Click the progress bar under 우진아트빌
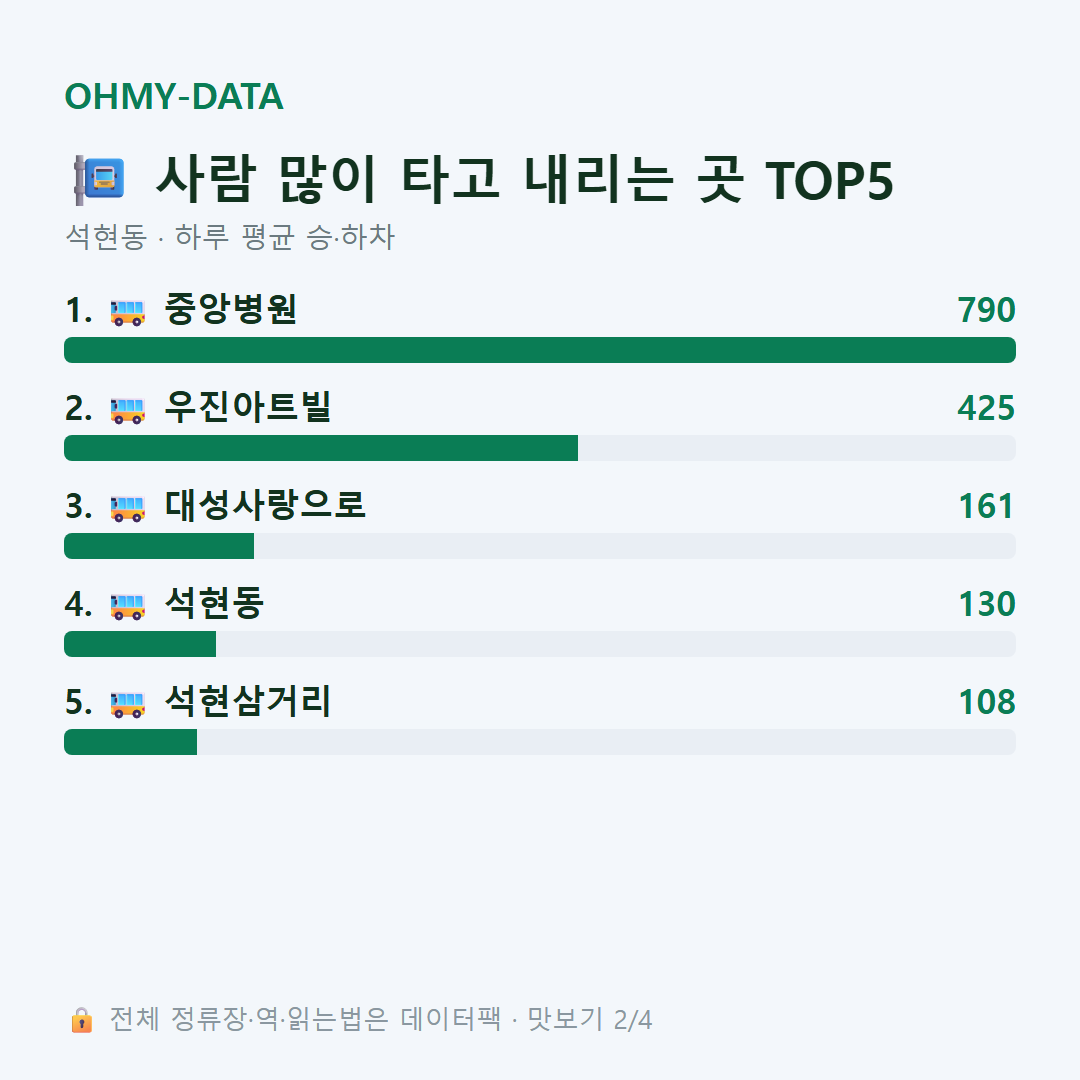 (540, 448)
